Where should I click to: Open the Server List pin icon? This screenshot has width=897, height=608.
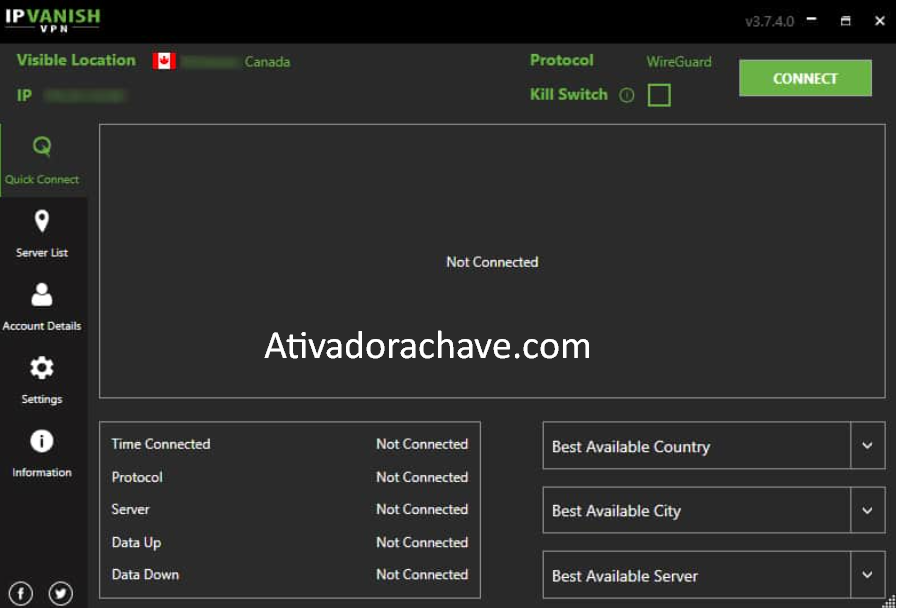point(42,221)
